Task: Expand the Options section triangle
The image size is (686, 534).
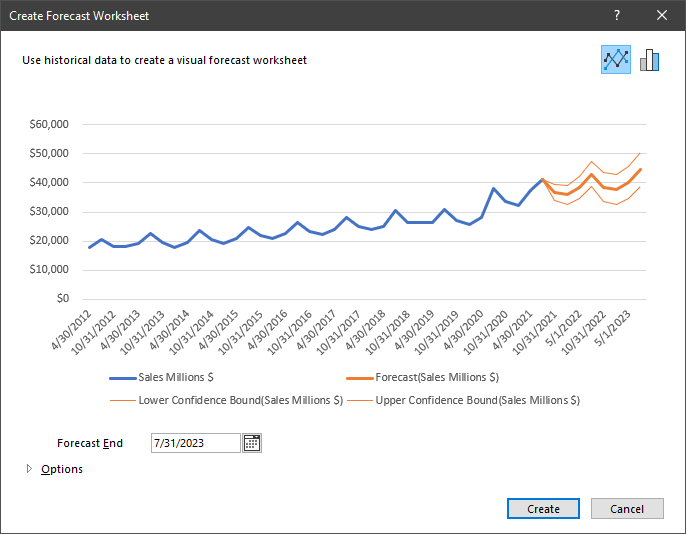Action: (x=29, y=469)
